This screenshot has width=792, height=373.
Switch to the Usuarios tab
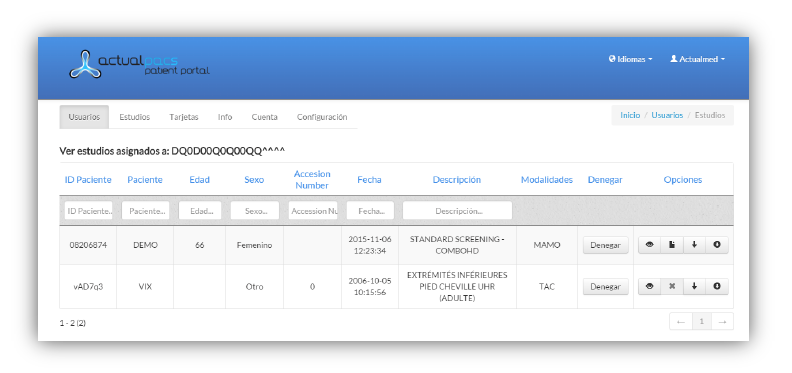coord(84,117)
